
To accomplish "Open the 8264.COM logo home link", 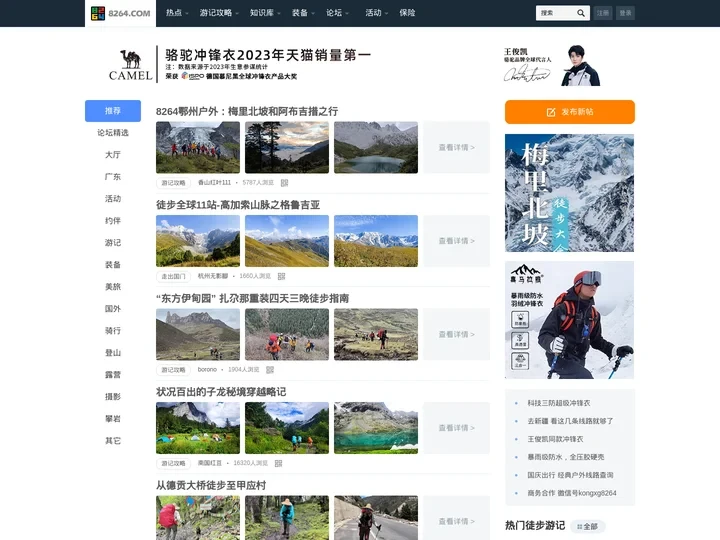I will click(120, 13).
